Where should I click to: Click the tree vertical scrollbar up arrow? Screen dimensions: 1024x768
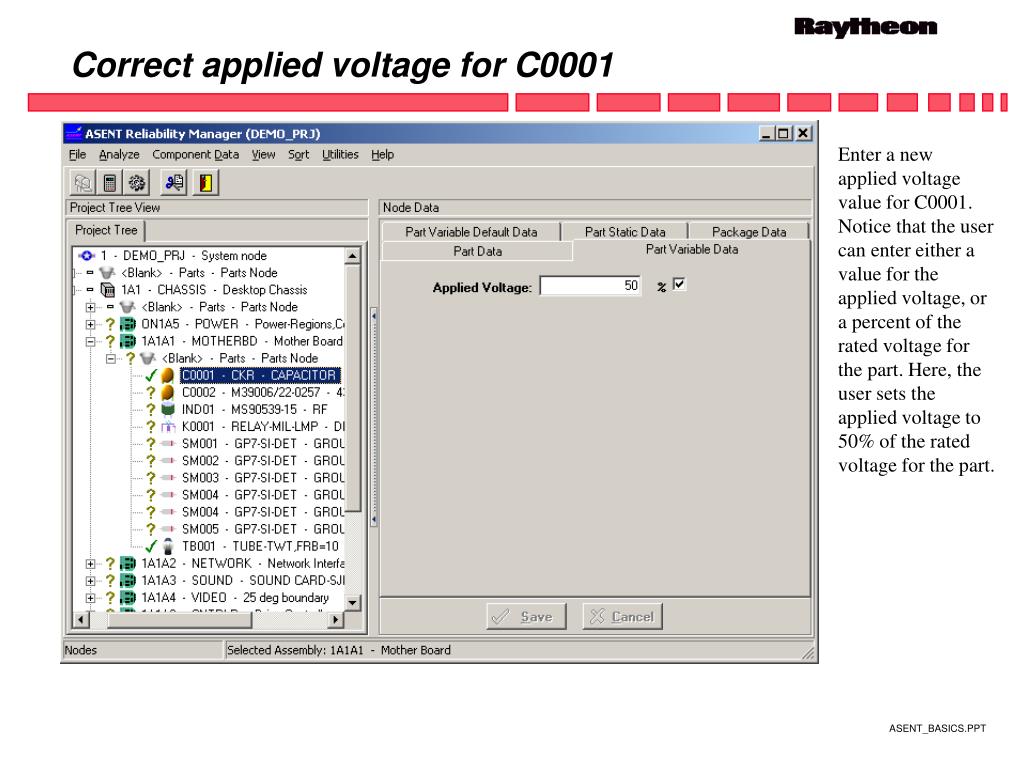(353, 256)
